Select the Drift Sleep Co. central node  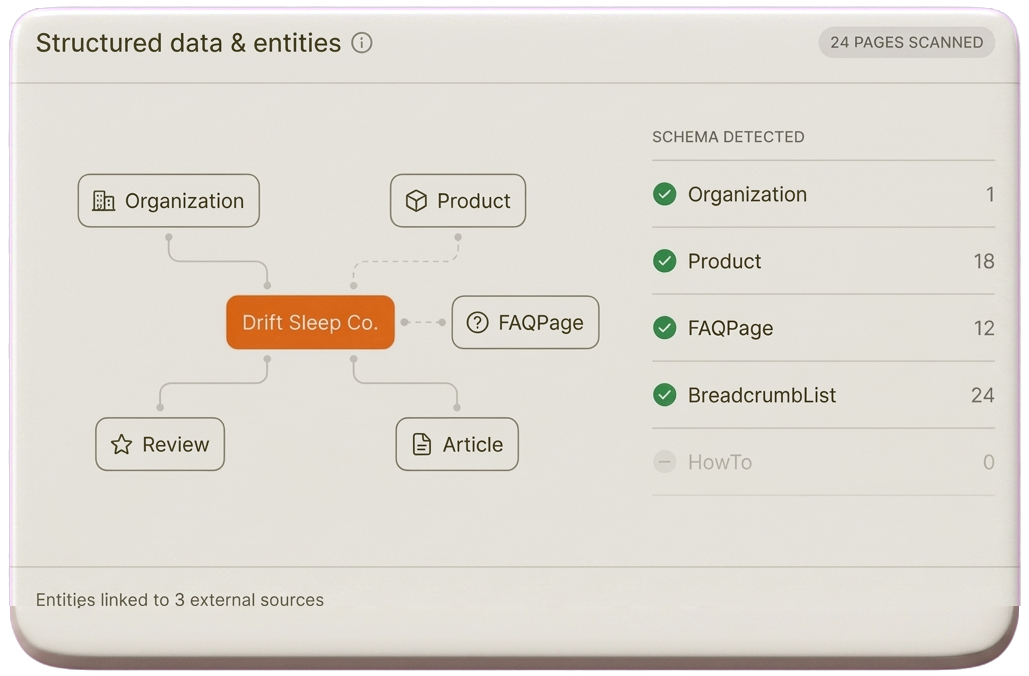[x=310, y=322]
